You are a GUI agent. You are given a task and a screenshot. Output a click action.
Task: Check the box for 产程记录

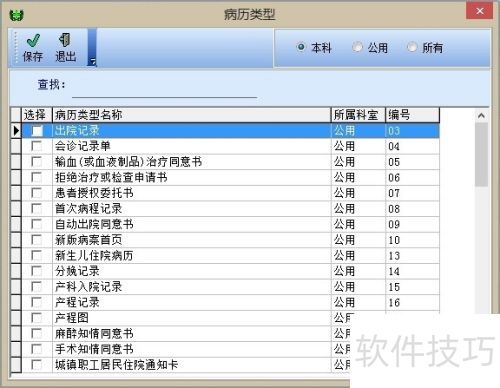(x=36, y=302)
